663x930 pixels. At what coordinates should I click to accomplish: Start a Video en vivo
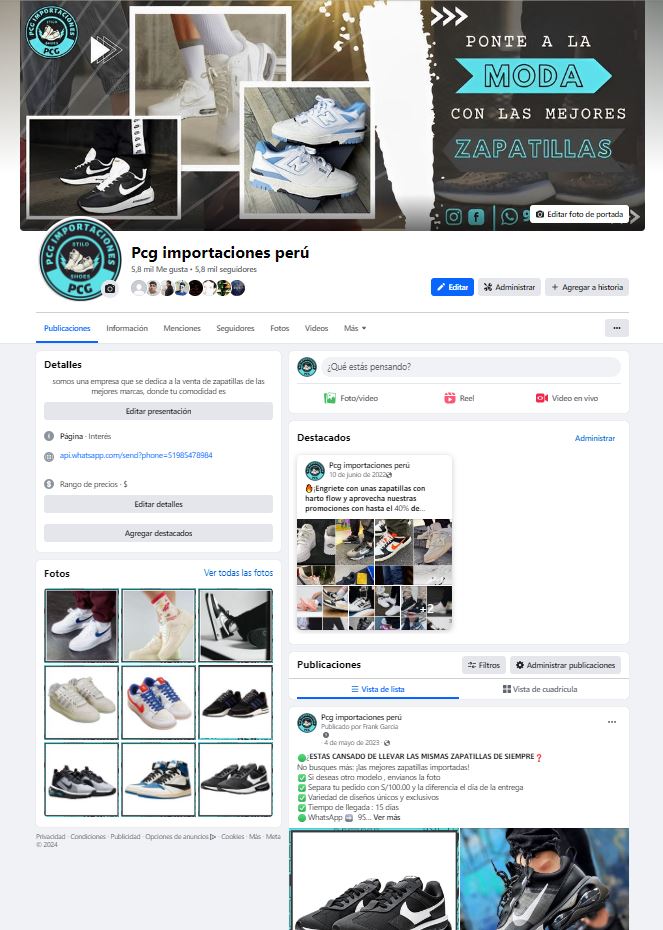pyautogui.click(x=566, y=398)
